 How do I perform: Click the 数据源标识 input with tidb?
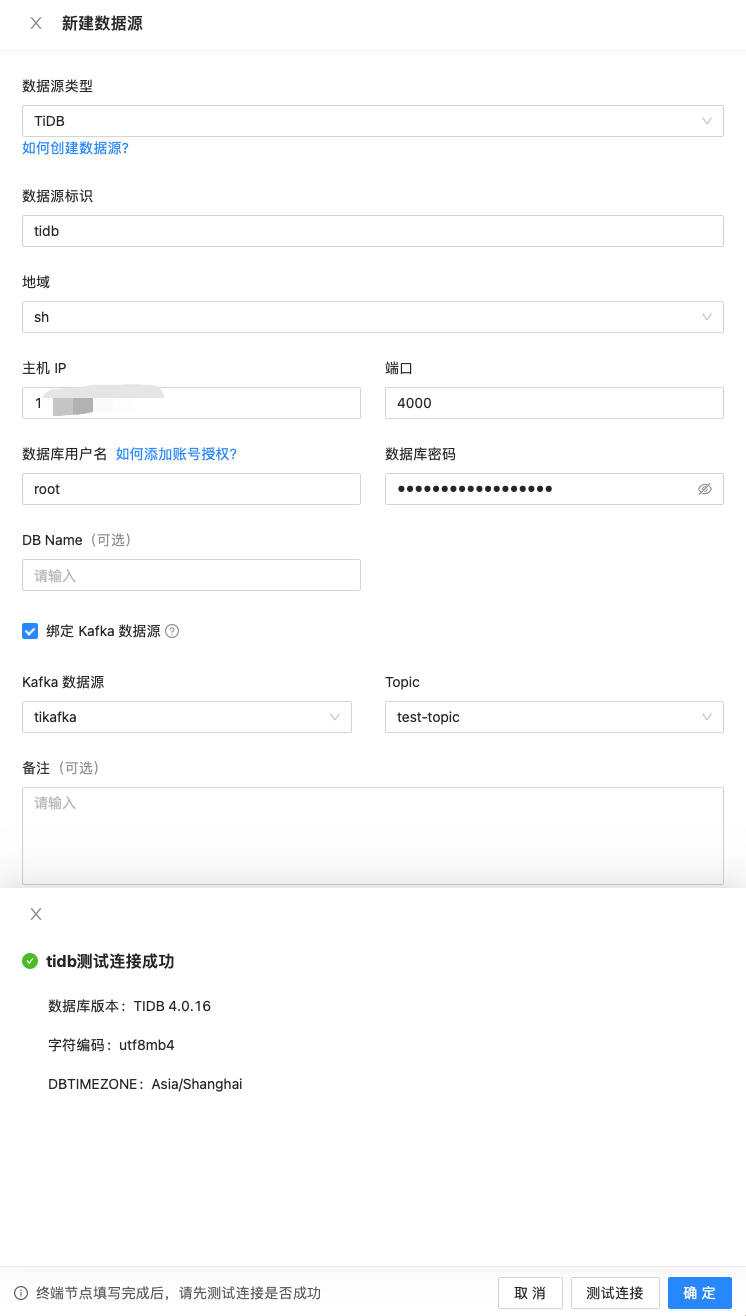pyautogui.click(x=373, y=231)
